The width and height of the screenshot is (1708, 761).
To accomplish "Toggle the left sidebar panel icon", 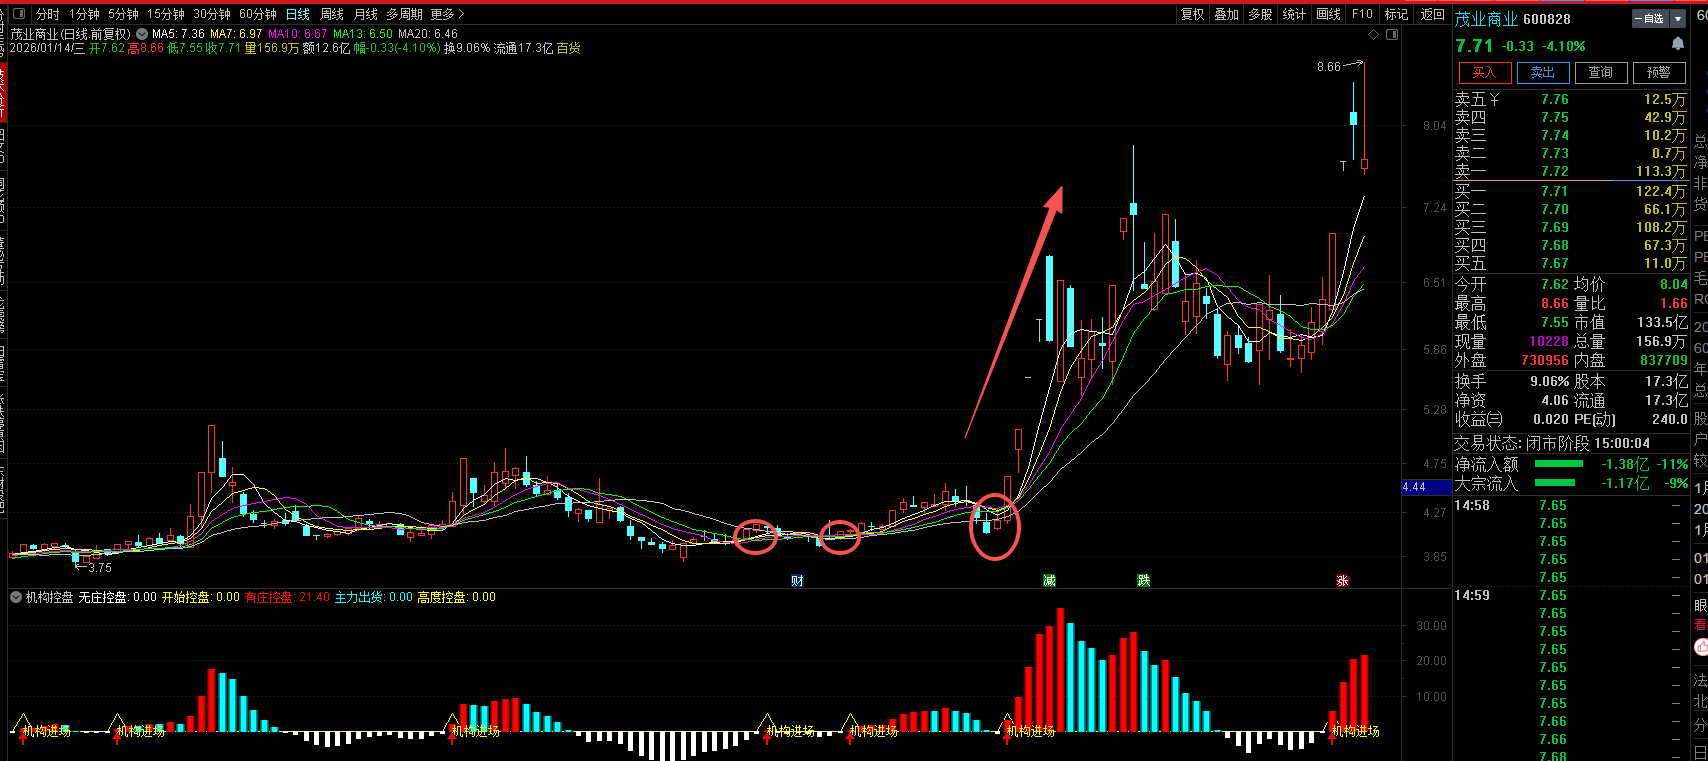I will (18, 14).
